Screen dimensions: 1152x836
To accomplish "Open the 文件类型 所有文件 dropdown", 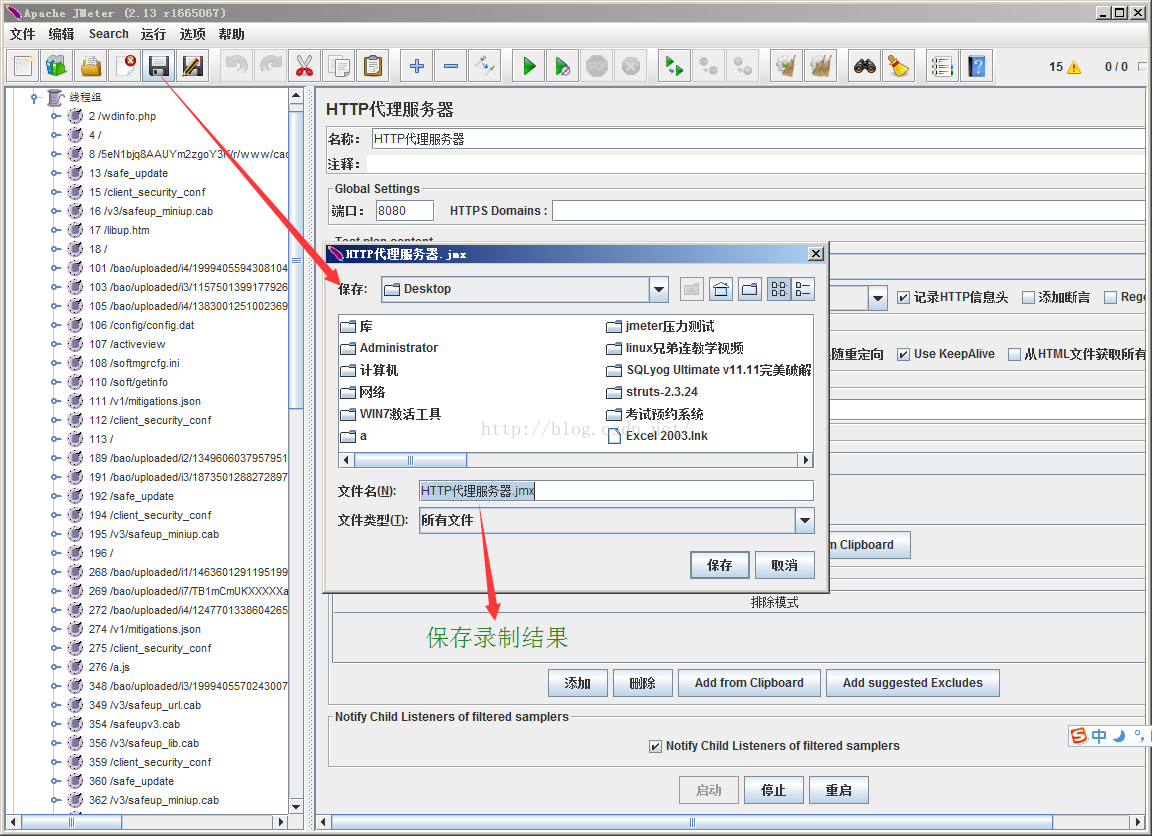I will (x=805, y=521).
